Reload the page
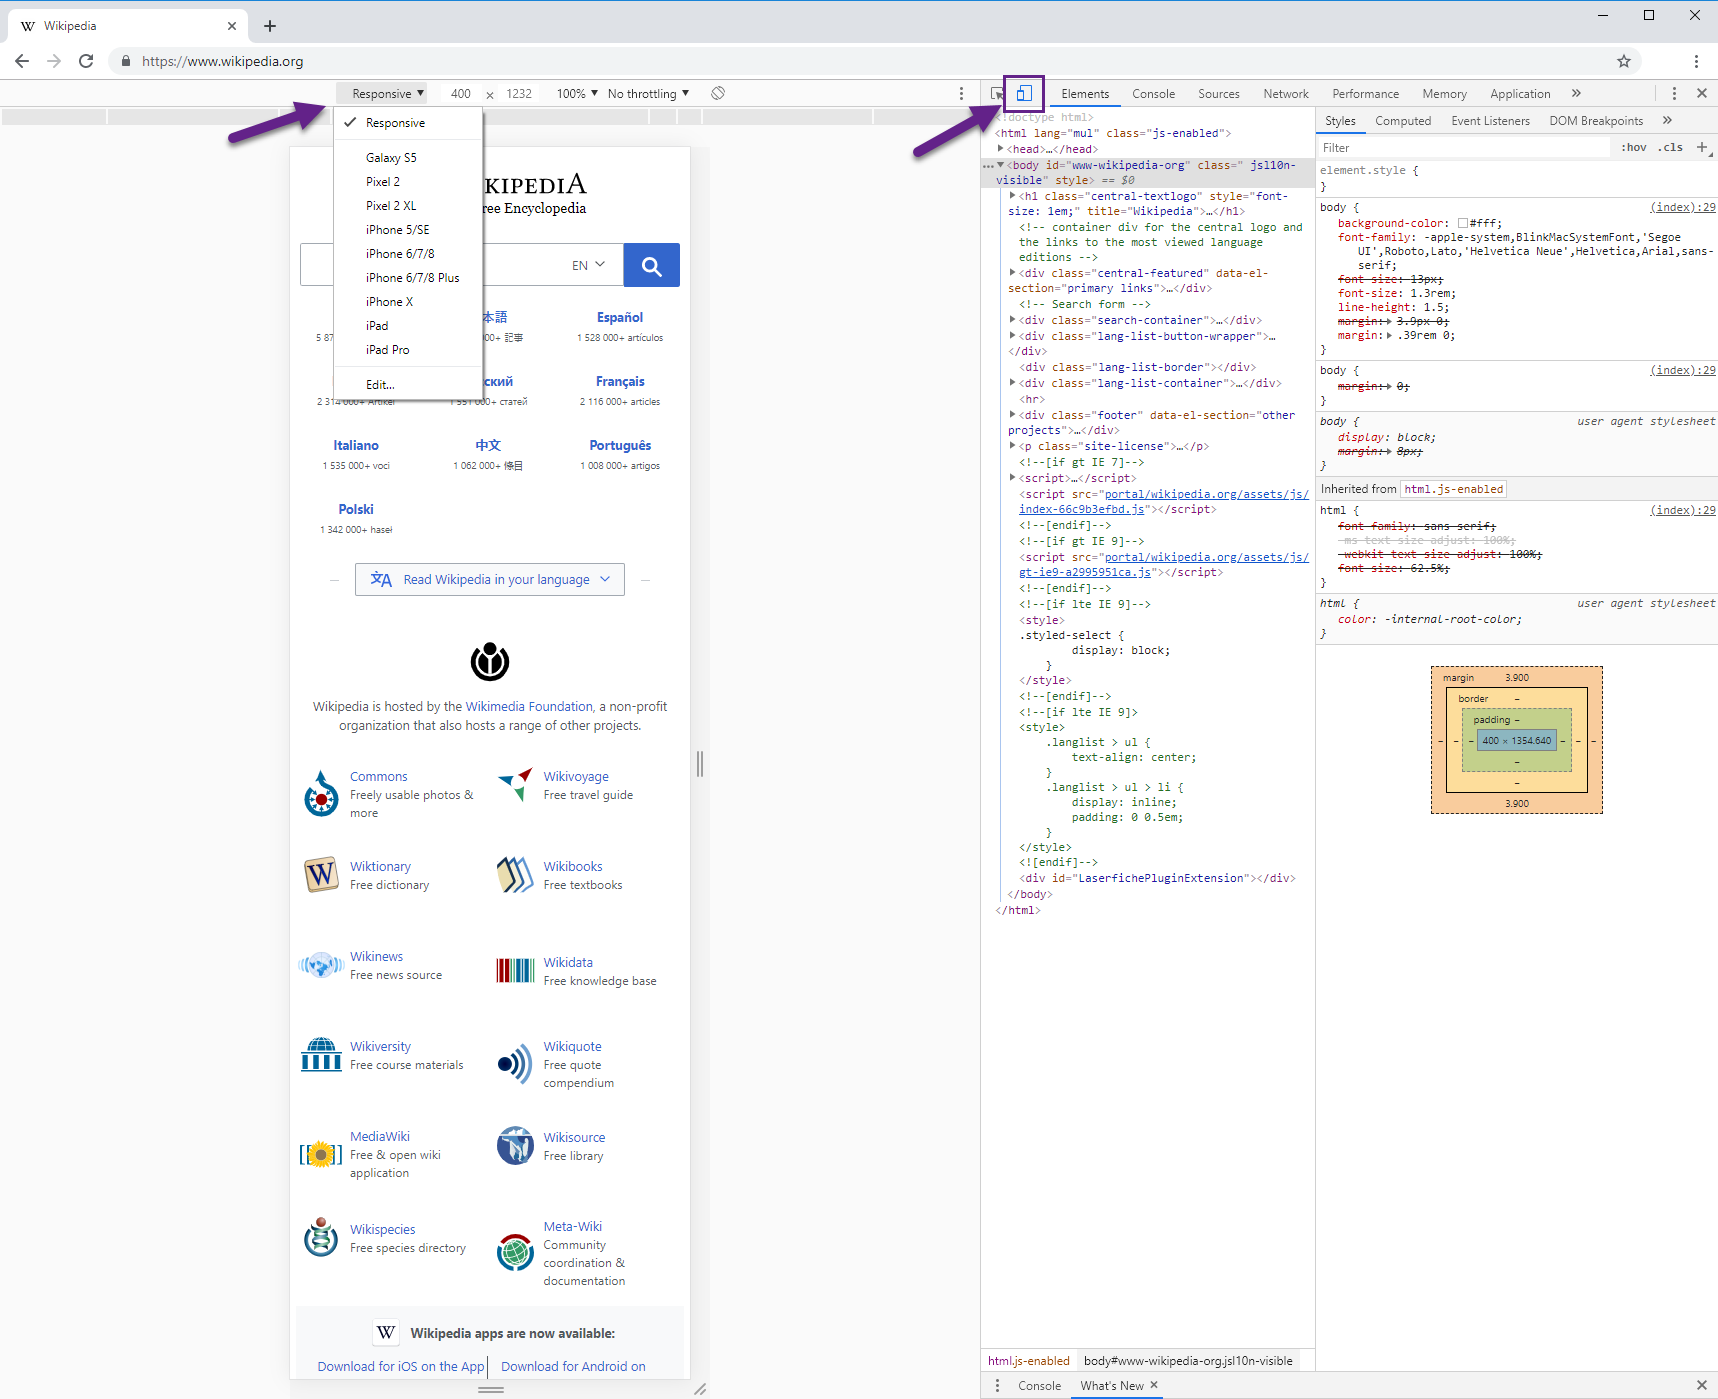This screenshot has width=1718, height=1399. point(86,61)
